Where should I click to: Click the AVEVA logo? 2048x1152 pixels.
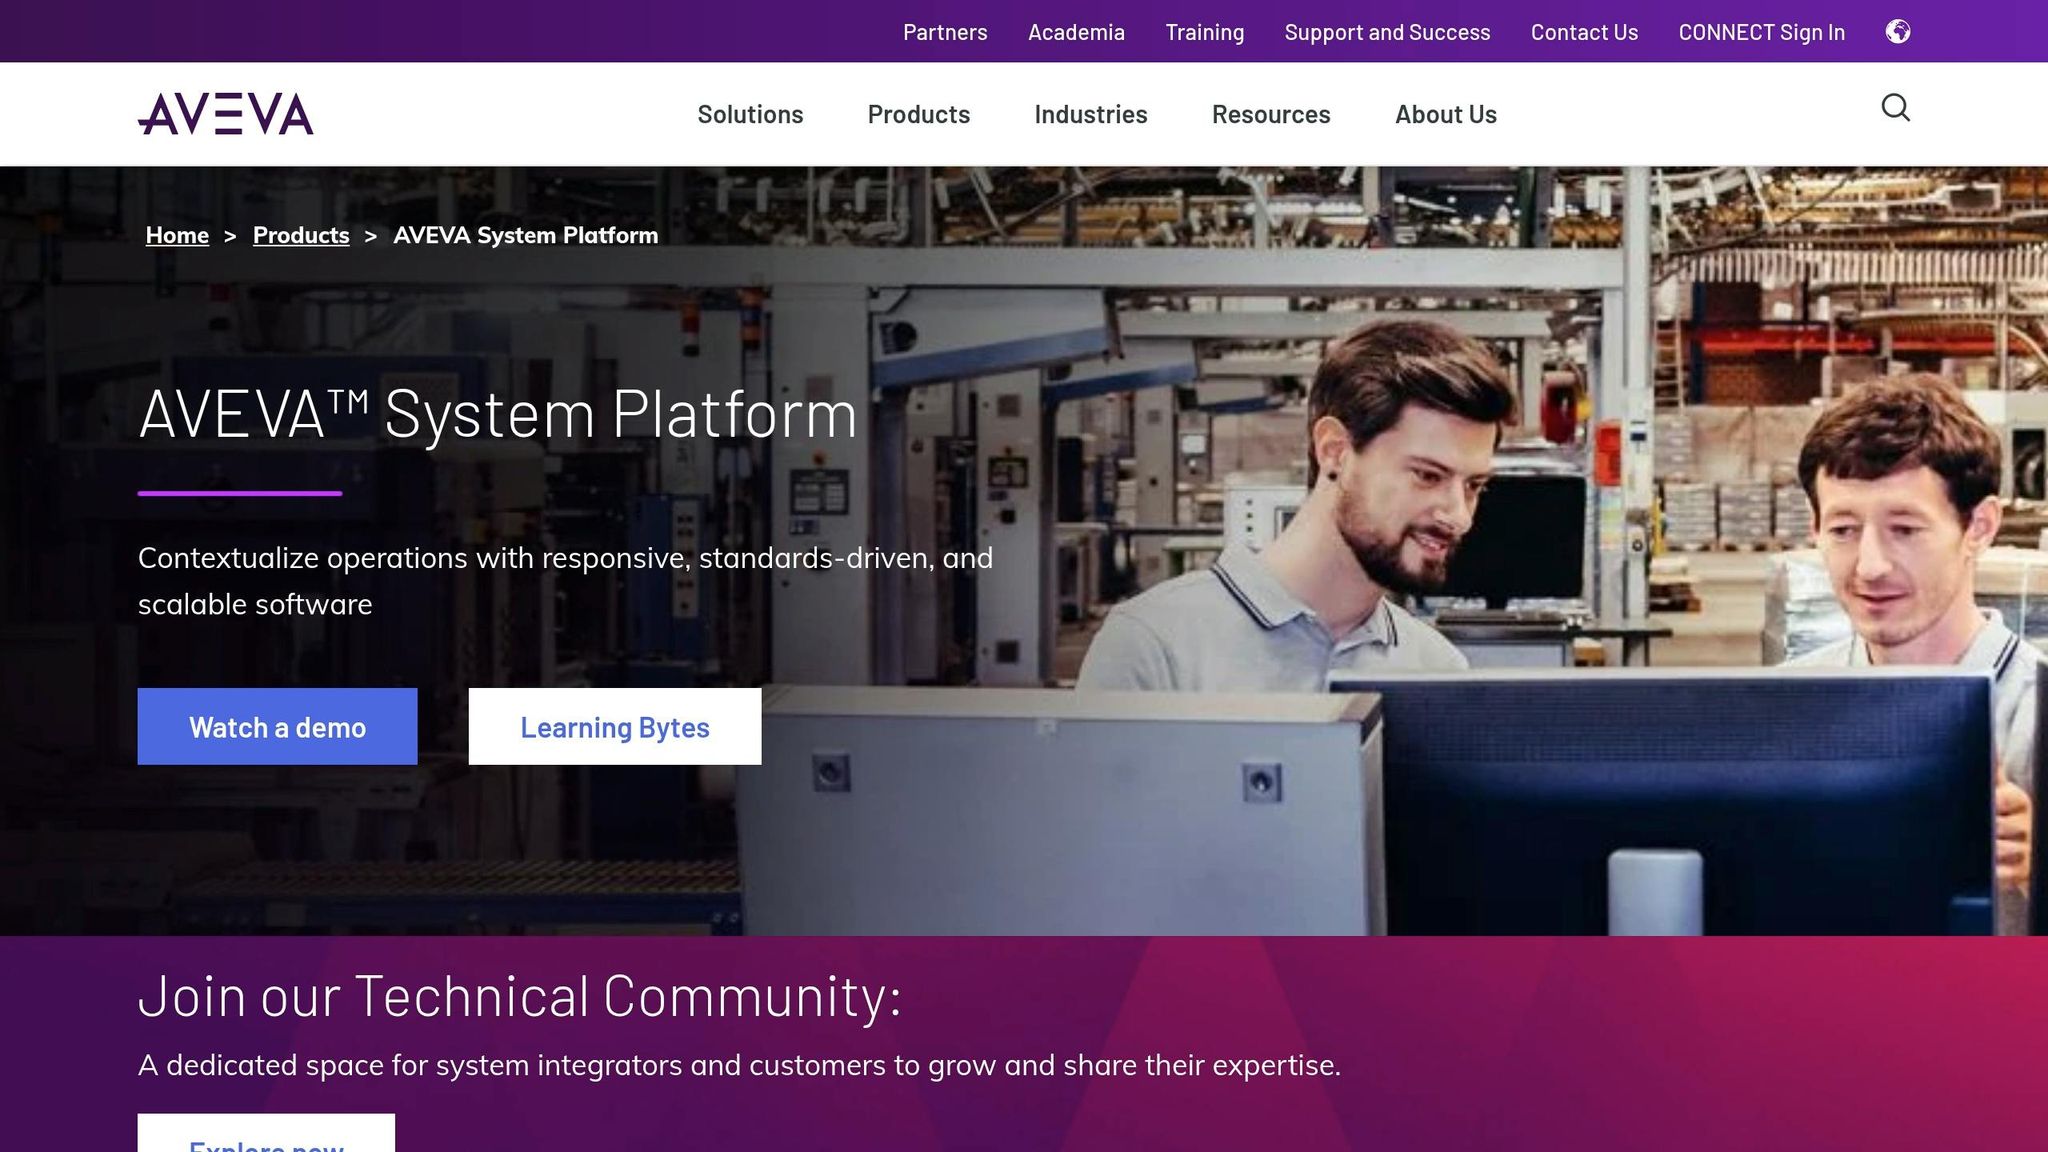click(x=225, y=114)
